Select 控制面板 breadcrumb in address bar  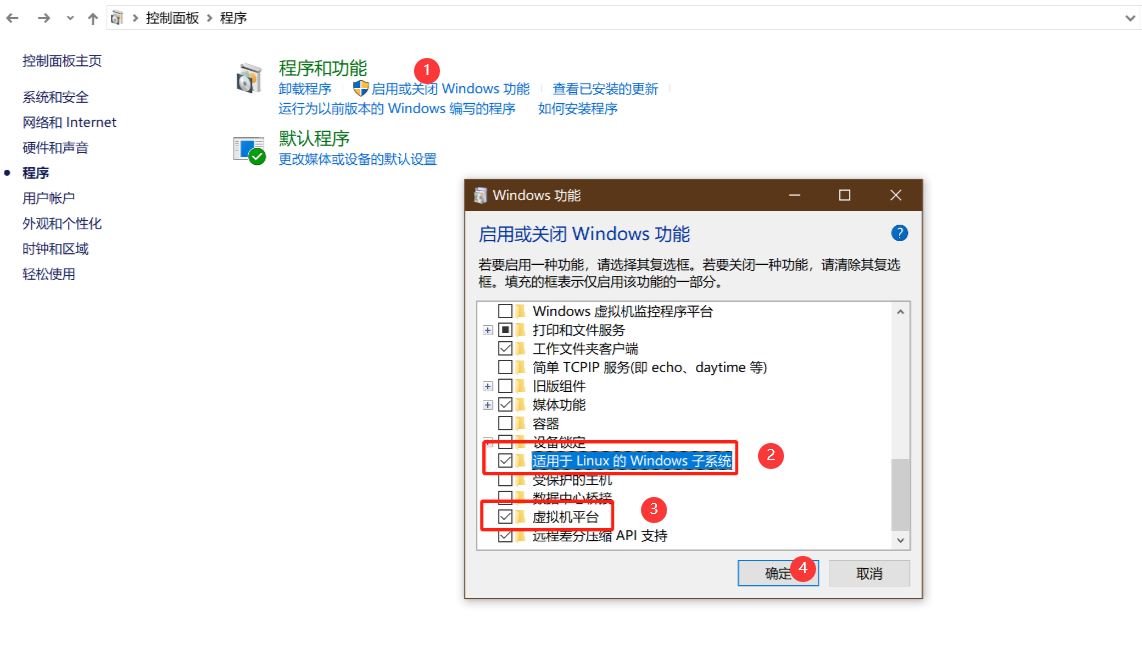pos(172,18)
